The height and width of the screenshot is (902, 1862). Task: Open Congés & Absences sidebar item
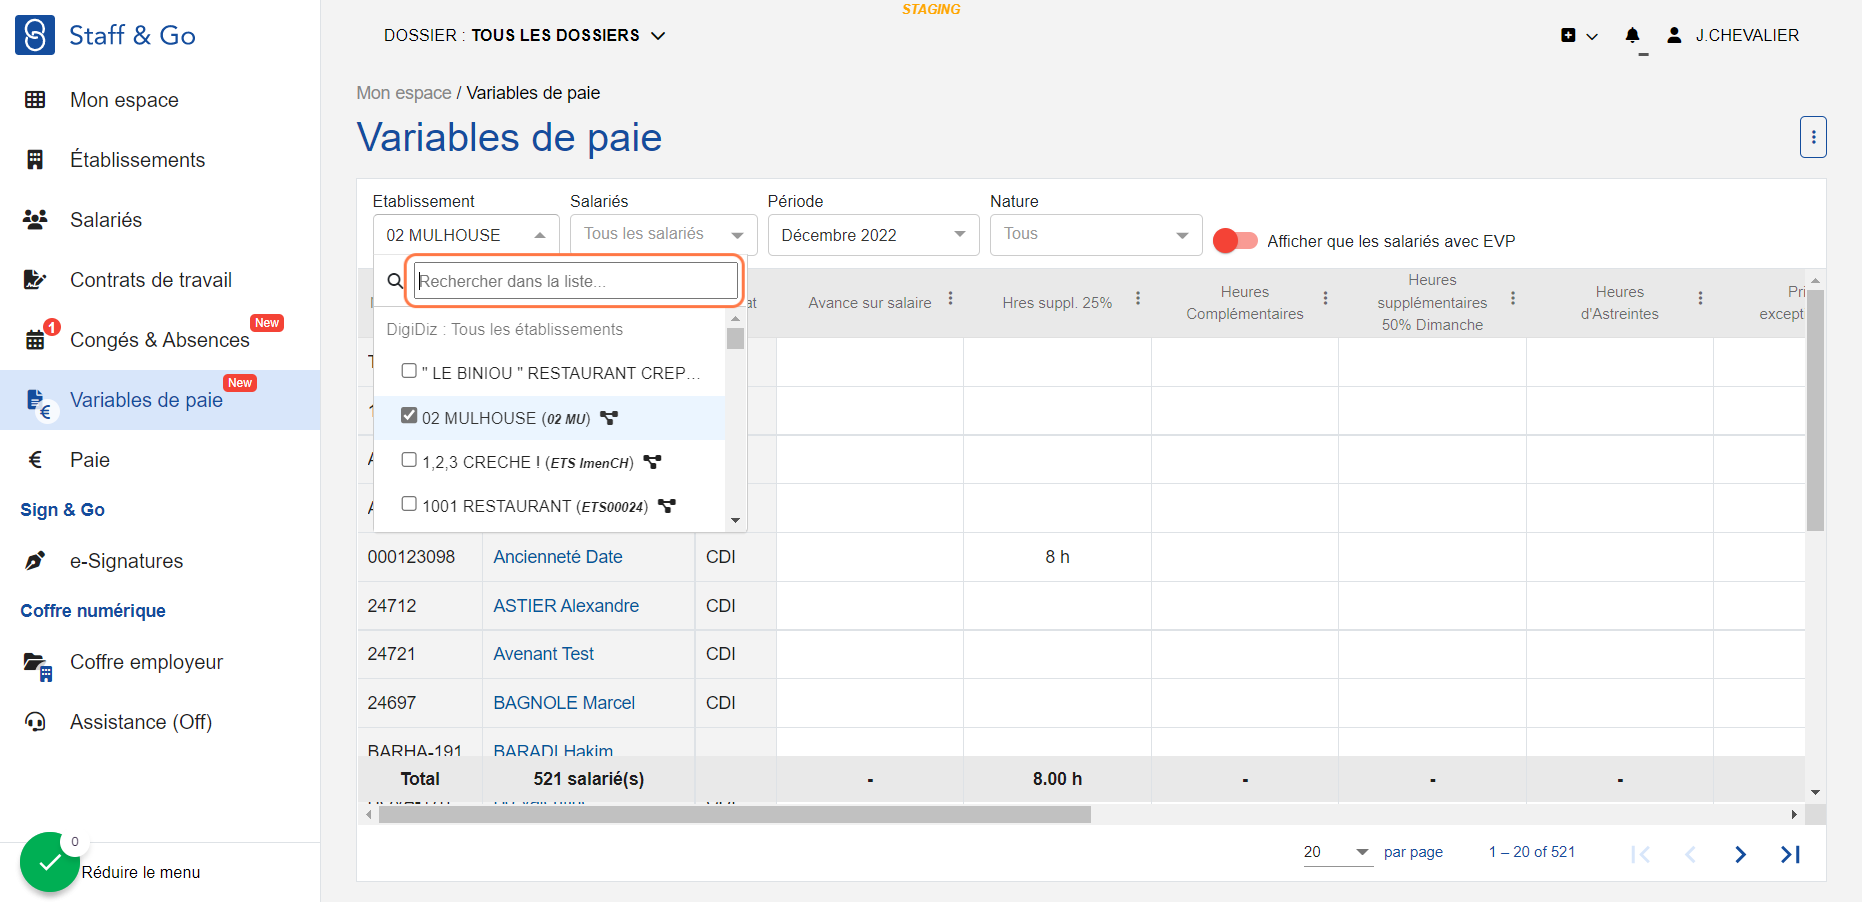(160, 340)
